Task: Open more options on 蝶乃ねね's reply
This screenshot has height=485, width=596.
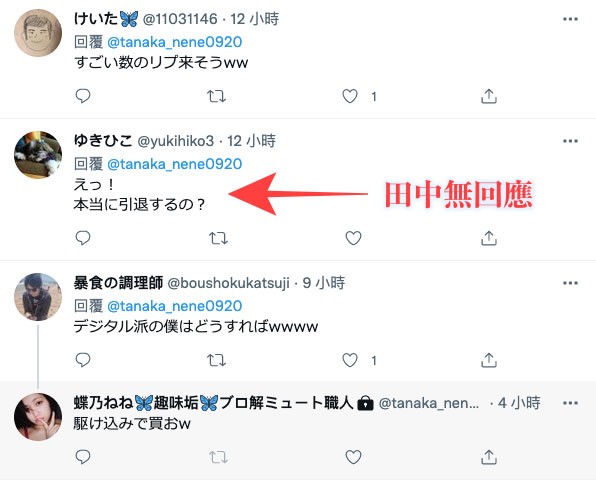Action: point(570,403)
